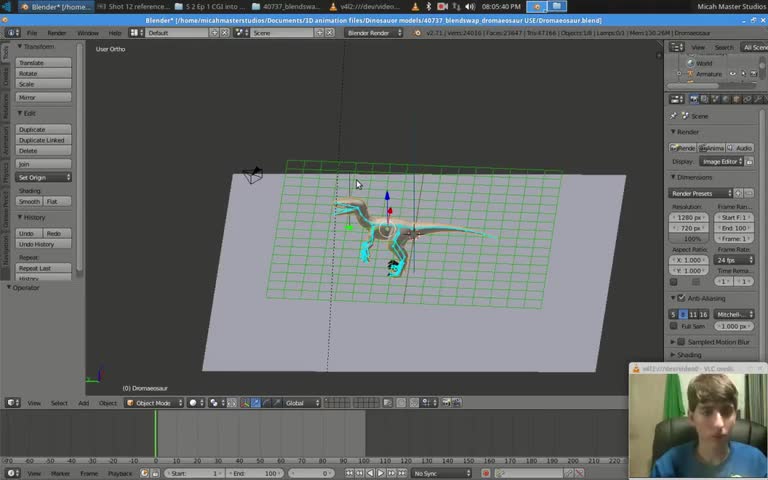Screen dimensions: 768x480
Task: Open the pivot point selector icon
Action: (x=217, y=403)
